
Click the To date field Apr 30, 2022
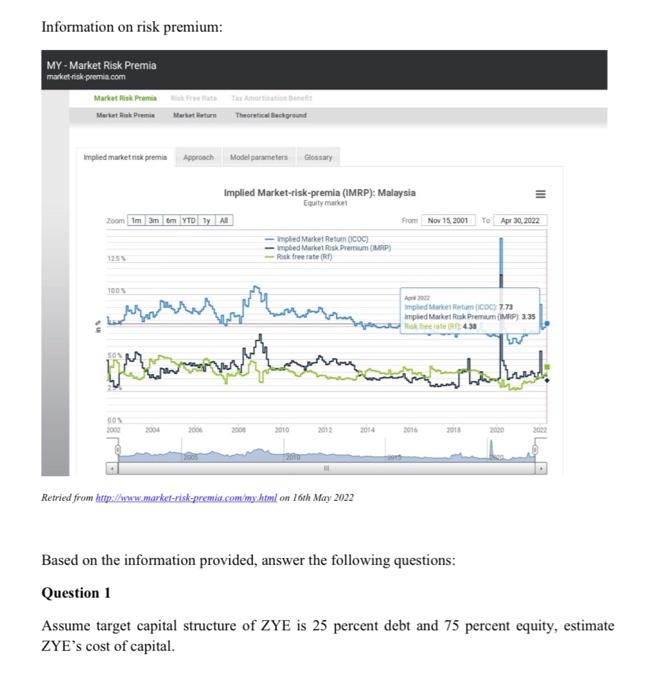coord(520,221)
